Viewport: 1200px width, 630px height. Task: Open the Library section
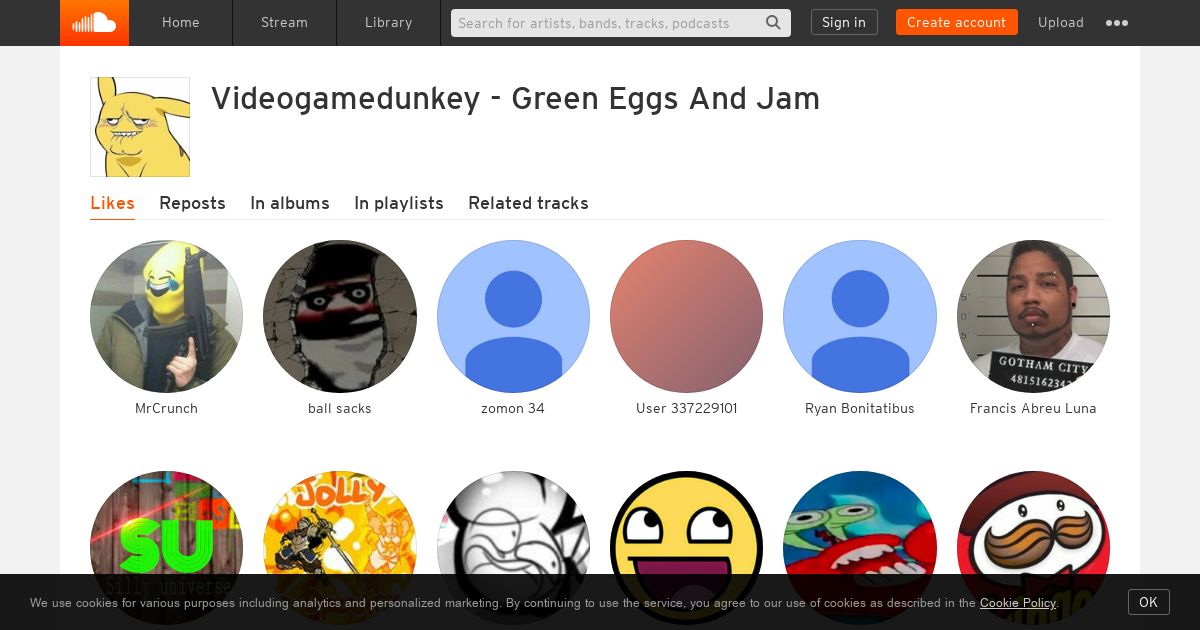coord(388,22)
